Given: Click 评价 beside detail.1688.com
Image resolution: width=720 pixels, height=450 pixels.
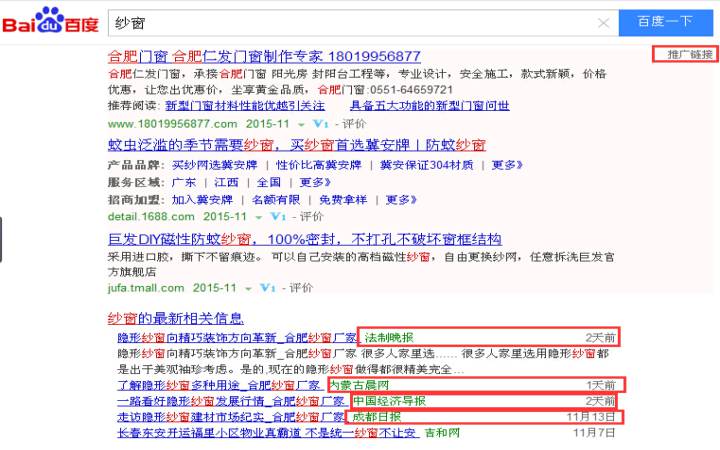Looking at the screenshot, I should [312, 216].
